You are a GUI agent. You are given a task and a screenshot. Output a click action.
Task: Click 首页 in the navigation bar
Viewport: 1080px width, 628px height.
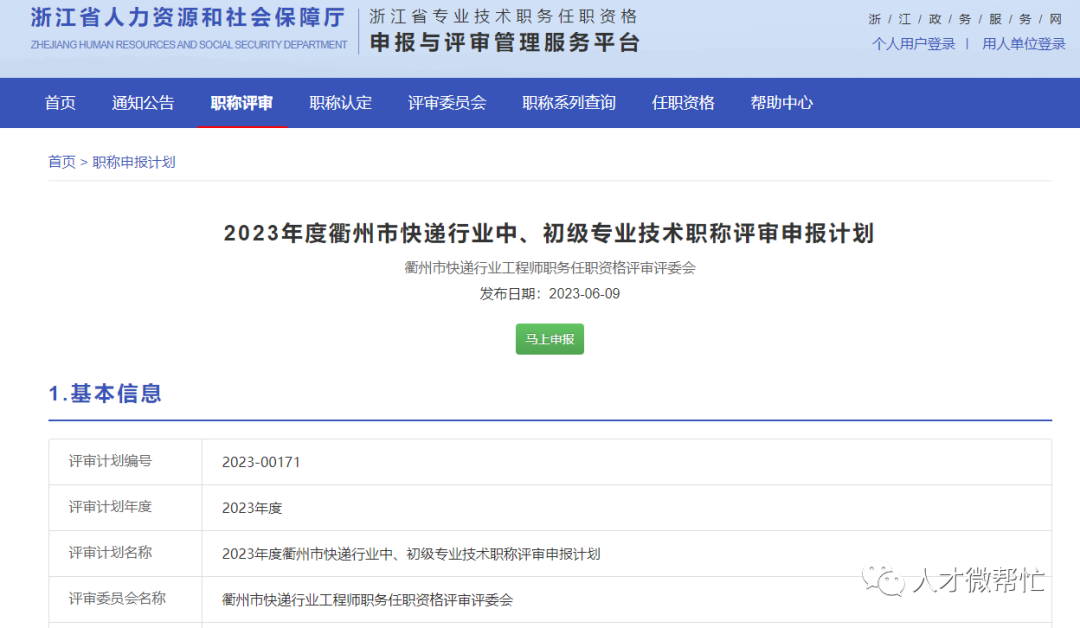tap(59, 102)
